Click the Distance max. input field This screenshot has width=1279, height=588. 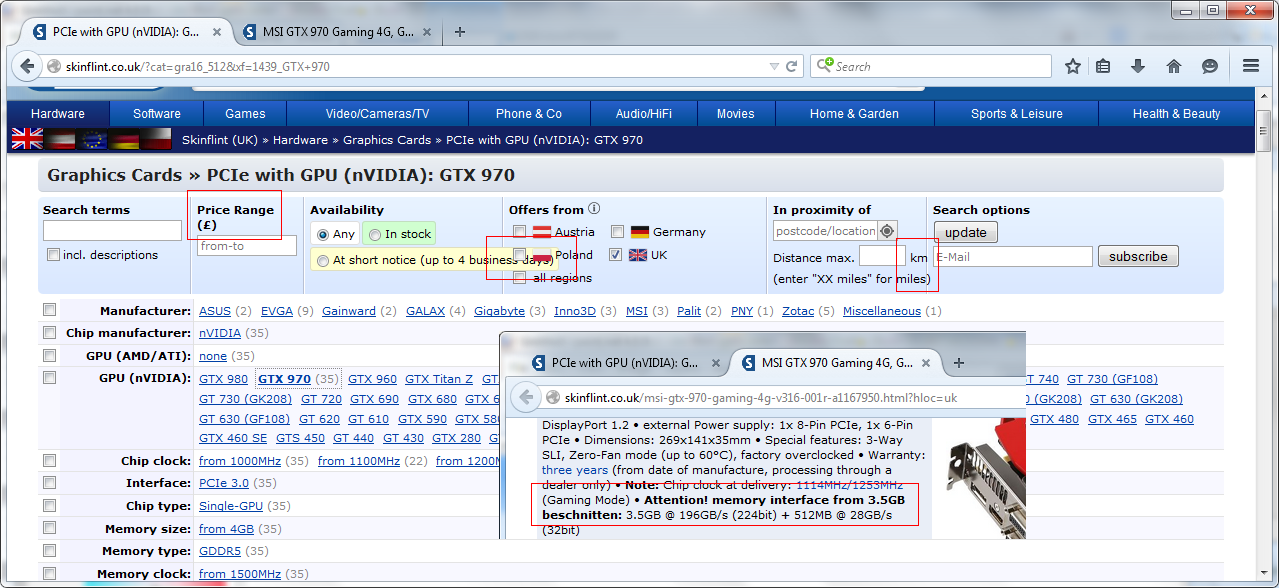tap(882, 257)
